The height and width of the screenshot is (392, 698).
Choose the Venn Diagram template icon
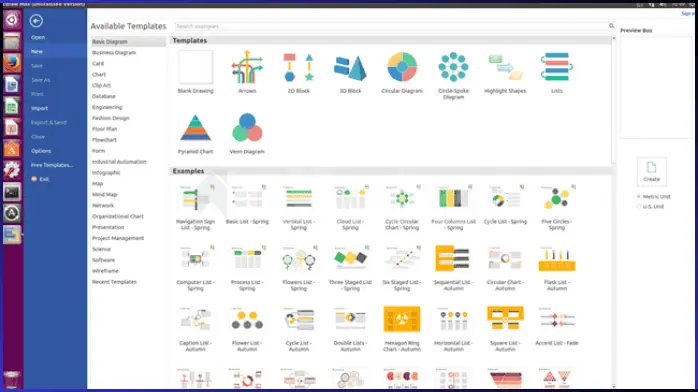pos(247,127)
